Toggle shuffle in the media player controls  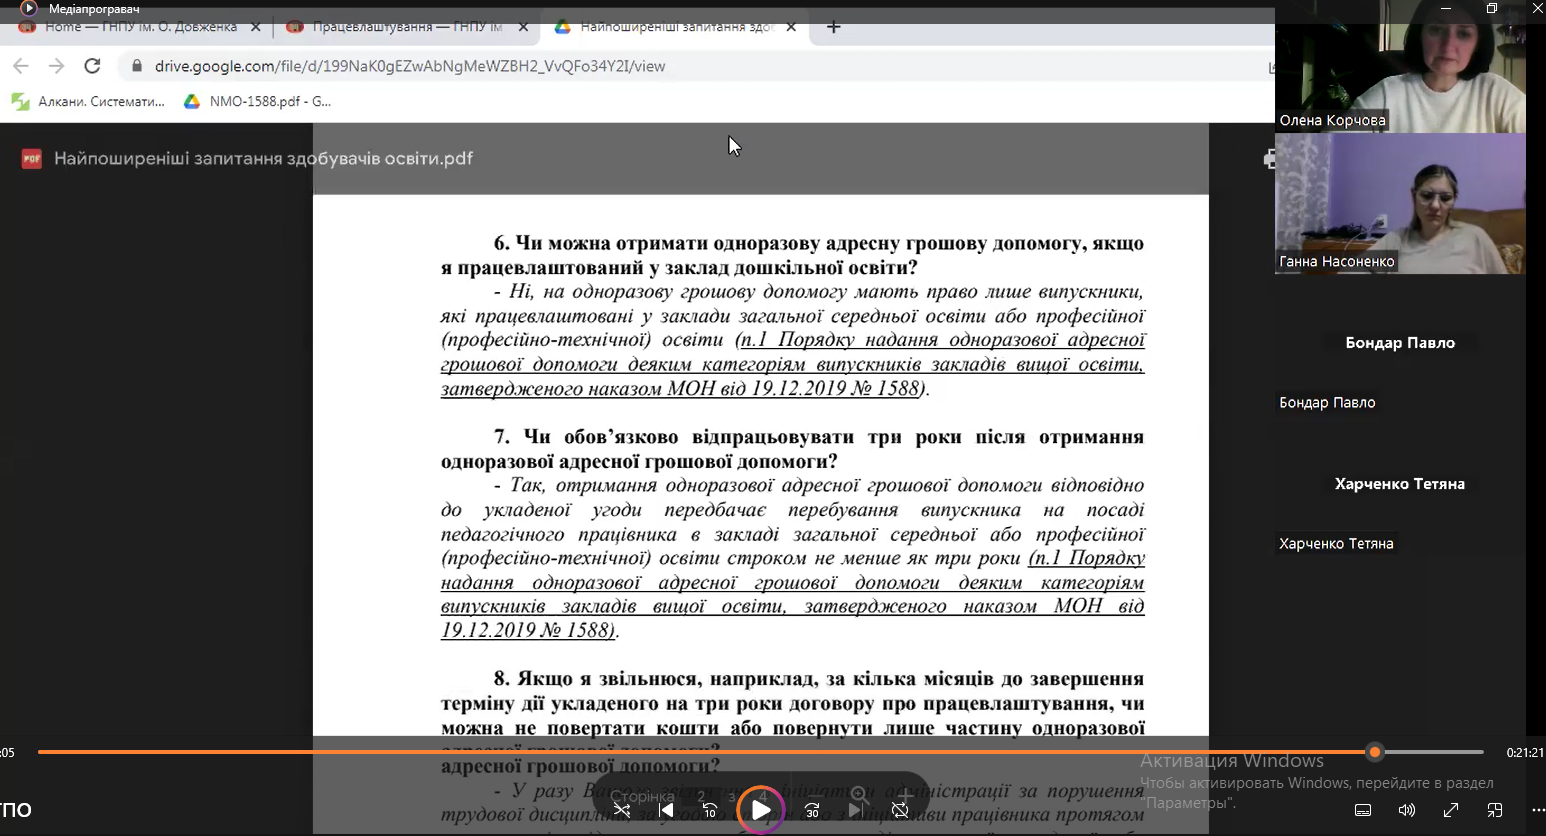point(622,810)
